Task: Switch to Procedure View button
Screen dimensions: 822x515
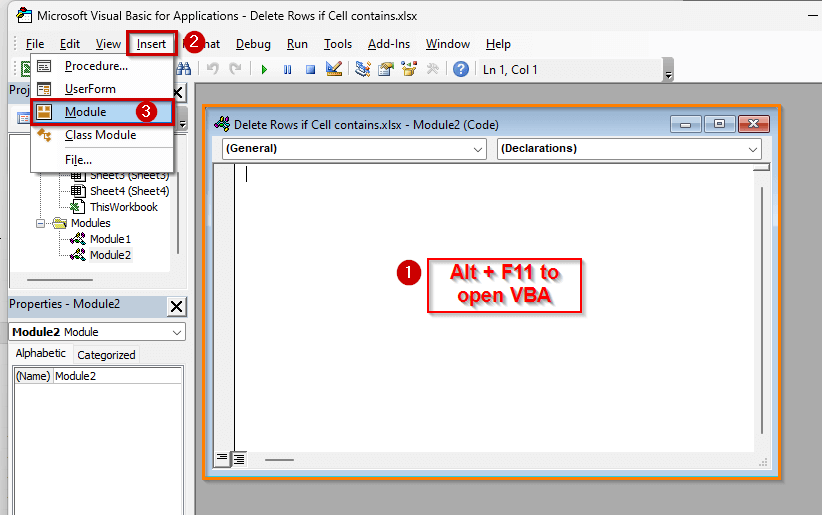Action: point(222,459)
